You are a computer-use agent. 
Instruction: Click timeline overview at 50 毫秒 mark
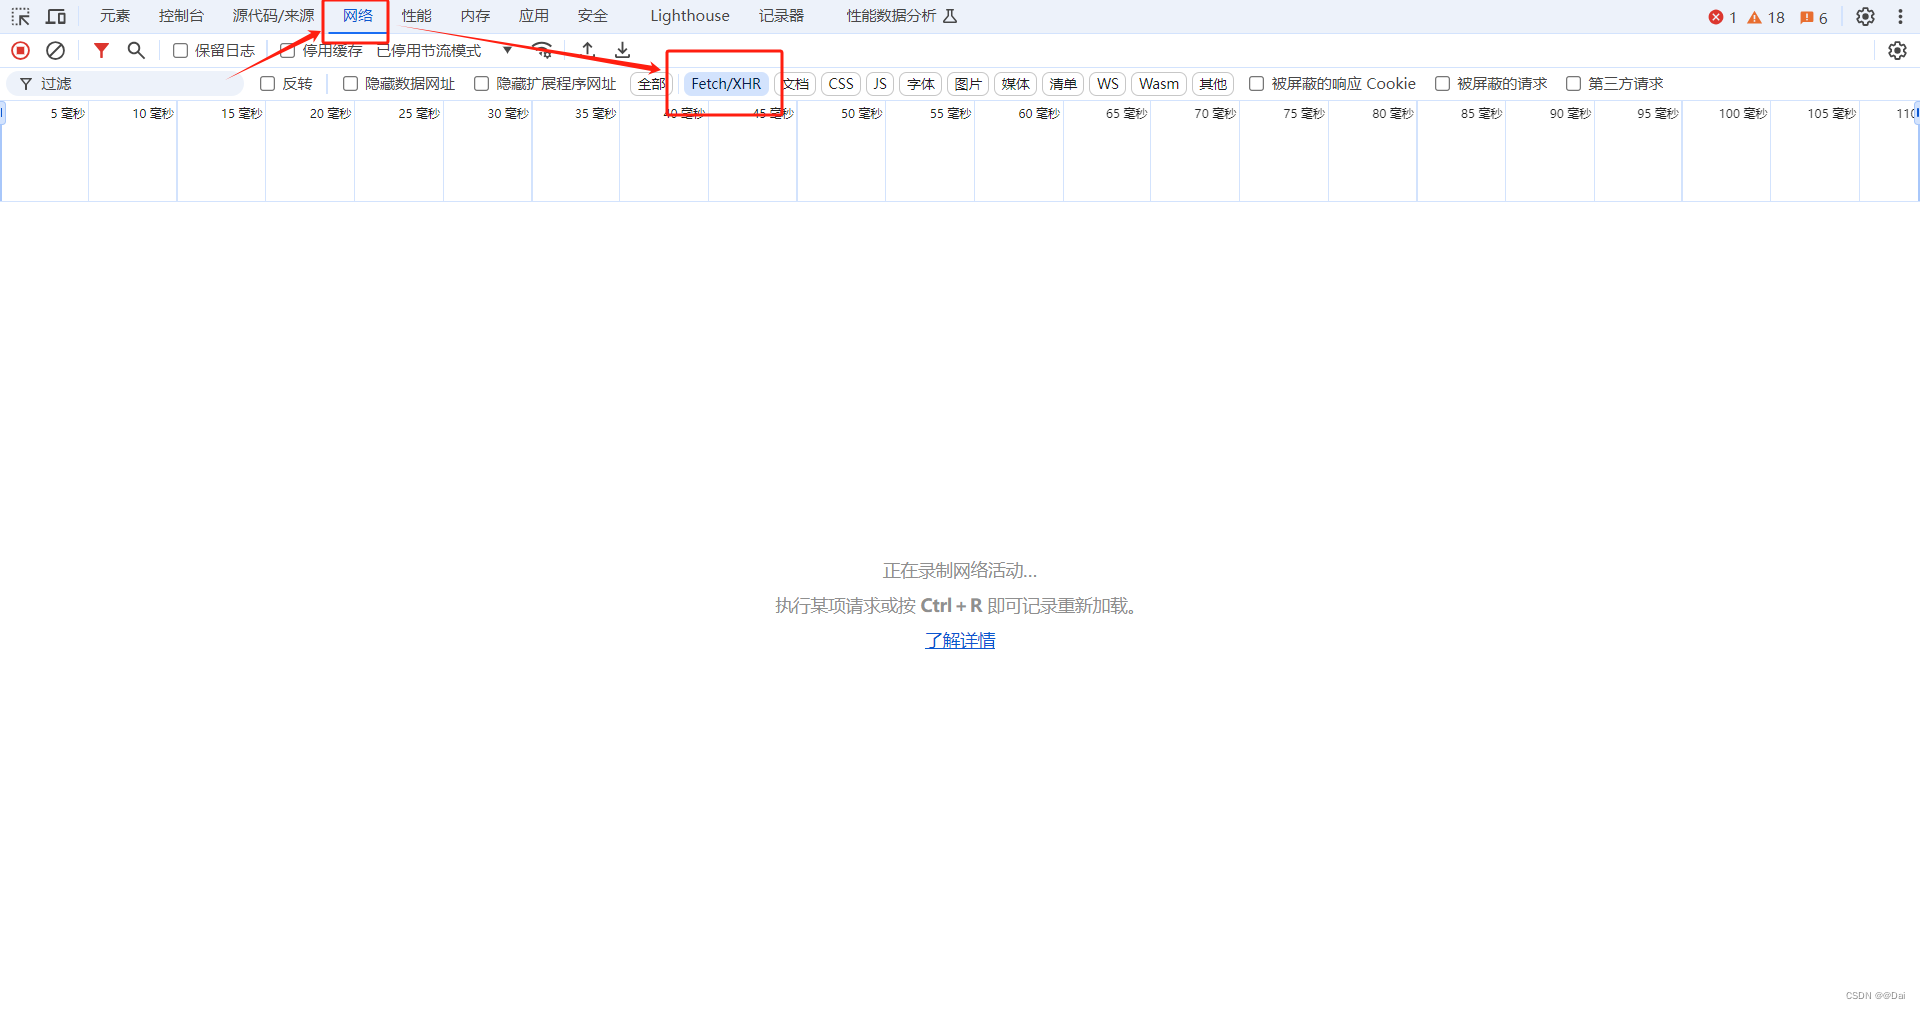861,114
